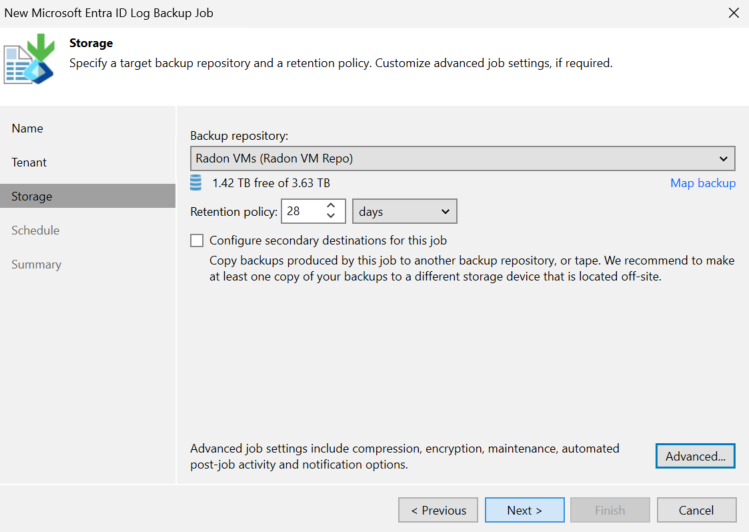Image resolution: width=749 pixels, height=532 pixels.
Task: Go to the Name wizard step
Action: tap(27, 128)
